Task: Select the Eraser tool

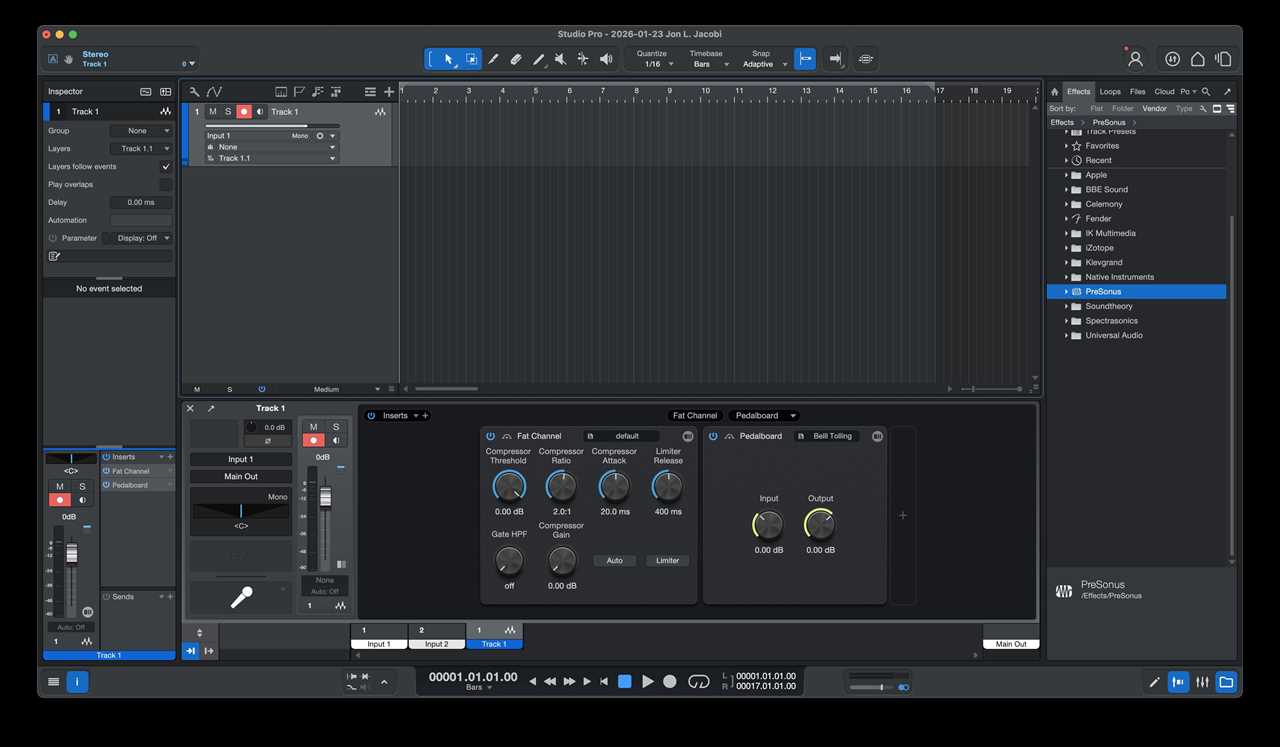Action: [x=516, y=58]
